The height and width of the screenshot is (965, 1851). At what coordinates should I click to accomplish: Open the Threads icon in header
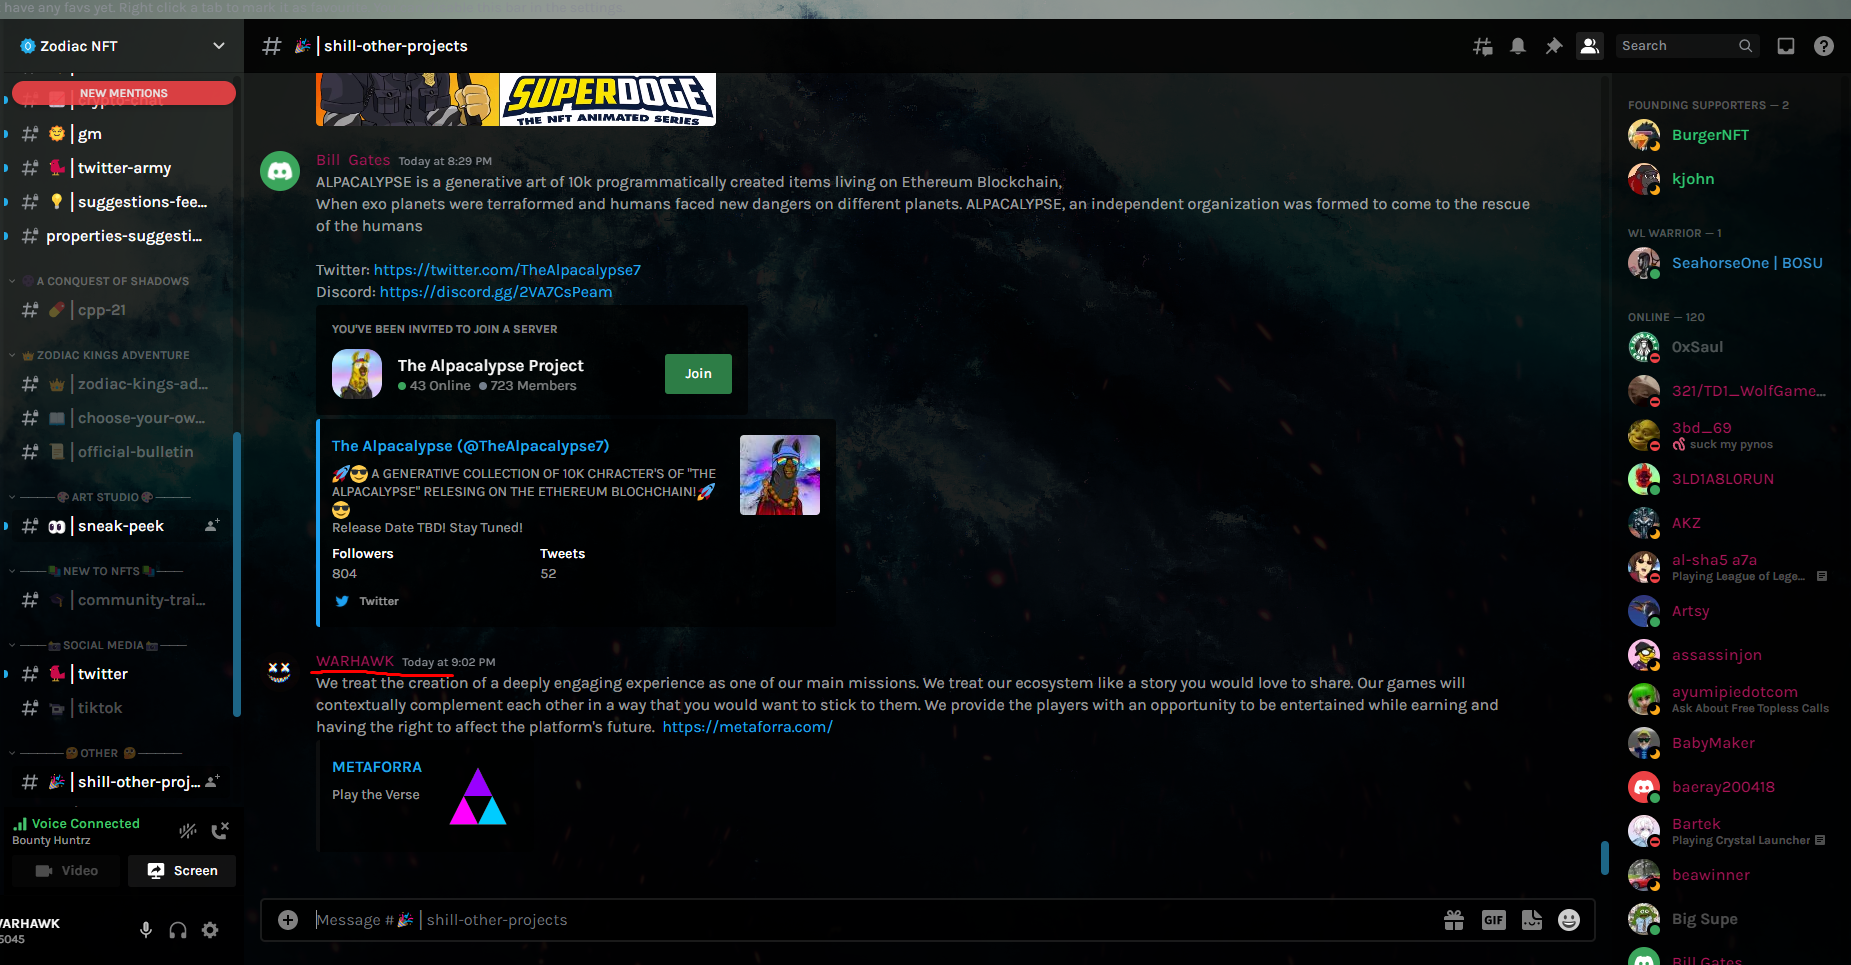pos(1483,46)
